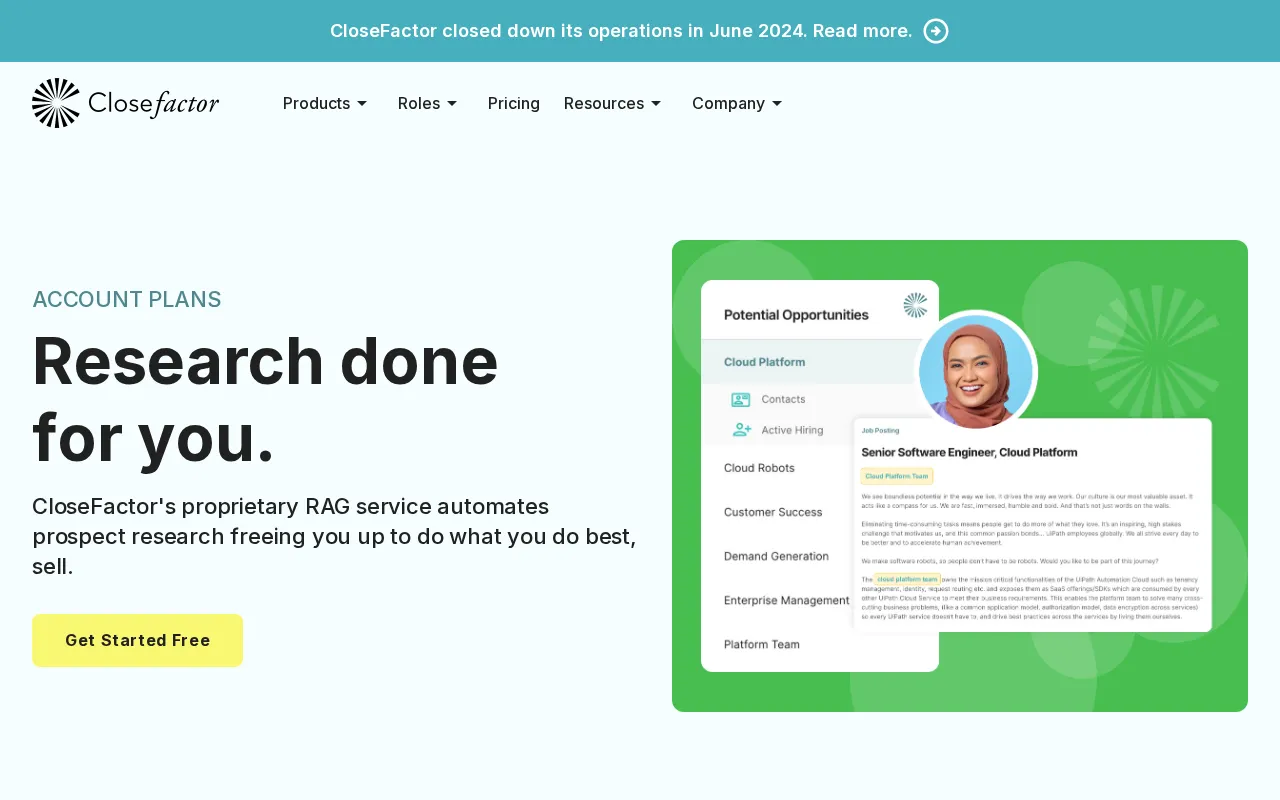Expand the Roles dropdown arrow

click(x=452, y=103)
